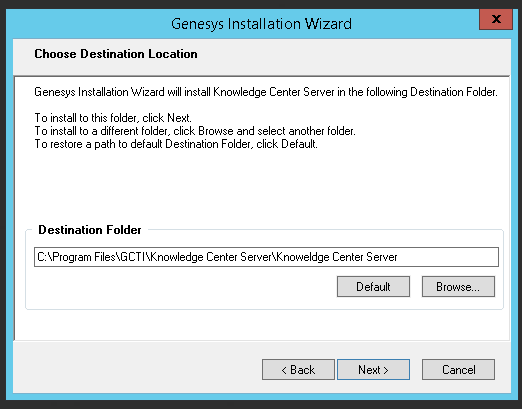Screen dimensions: 522x409
Task: Click the 'will install Knowledge Center Server' sentence
Action: coord(266,92)
